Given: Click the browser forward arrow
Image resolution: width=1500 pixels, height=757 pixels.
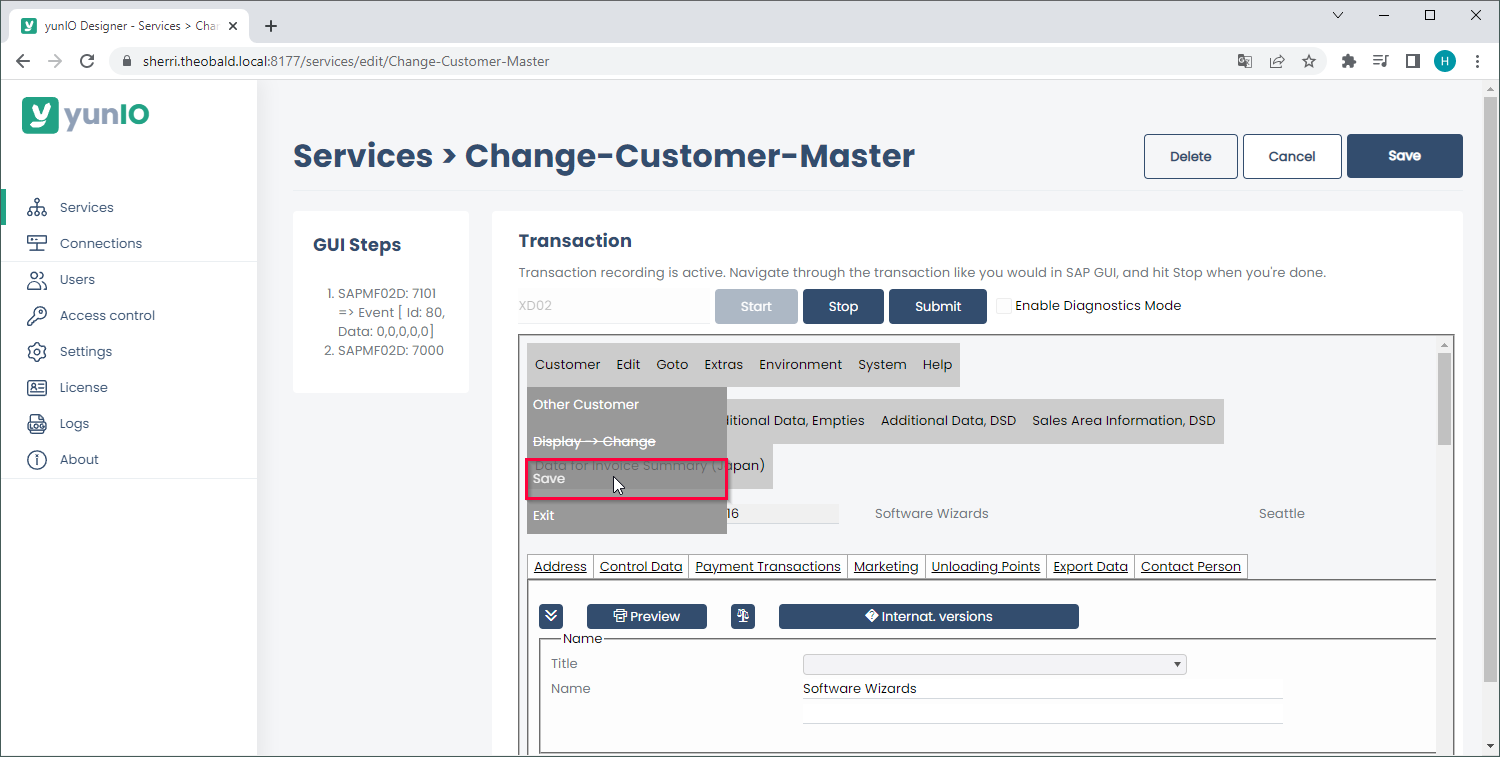Looking at the screenshot, I should tap(55, 61).
